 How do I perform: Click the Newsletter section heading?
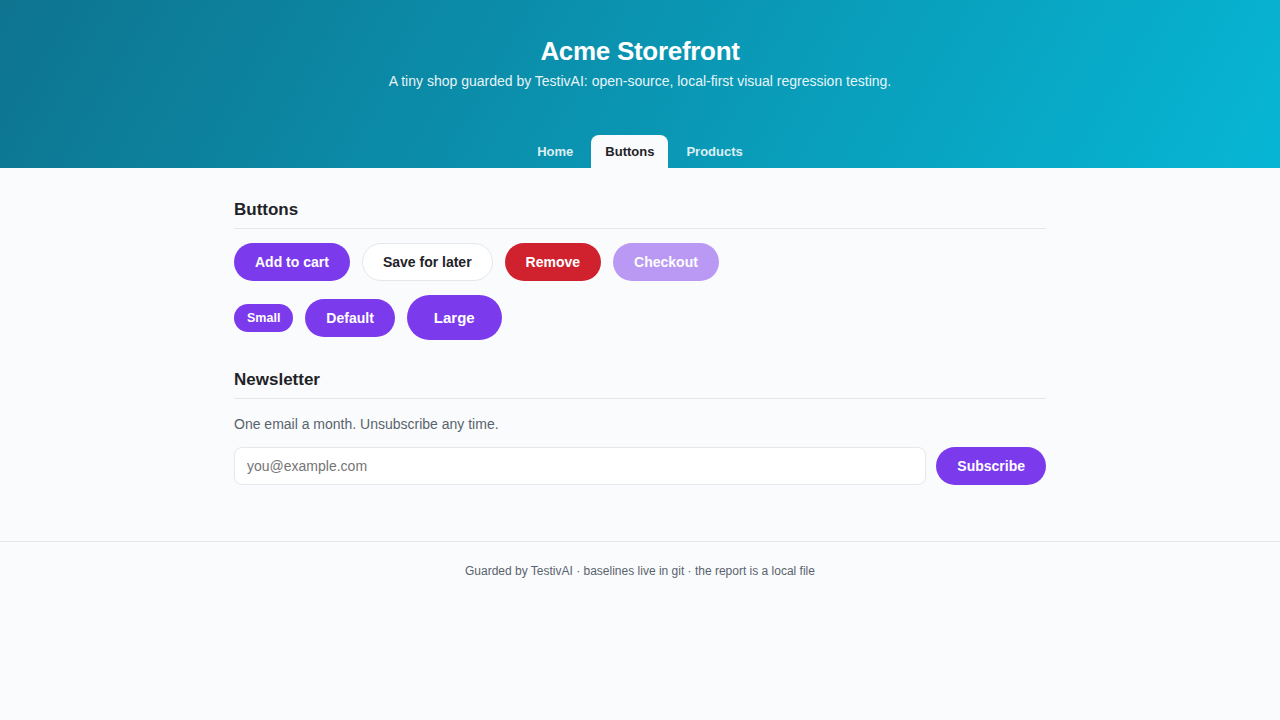tap(277, 380)
